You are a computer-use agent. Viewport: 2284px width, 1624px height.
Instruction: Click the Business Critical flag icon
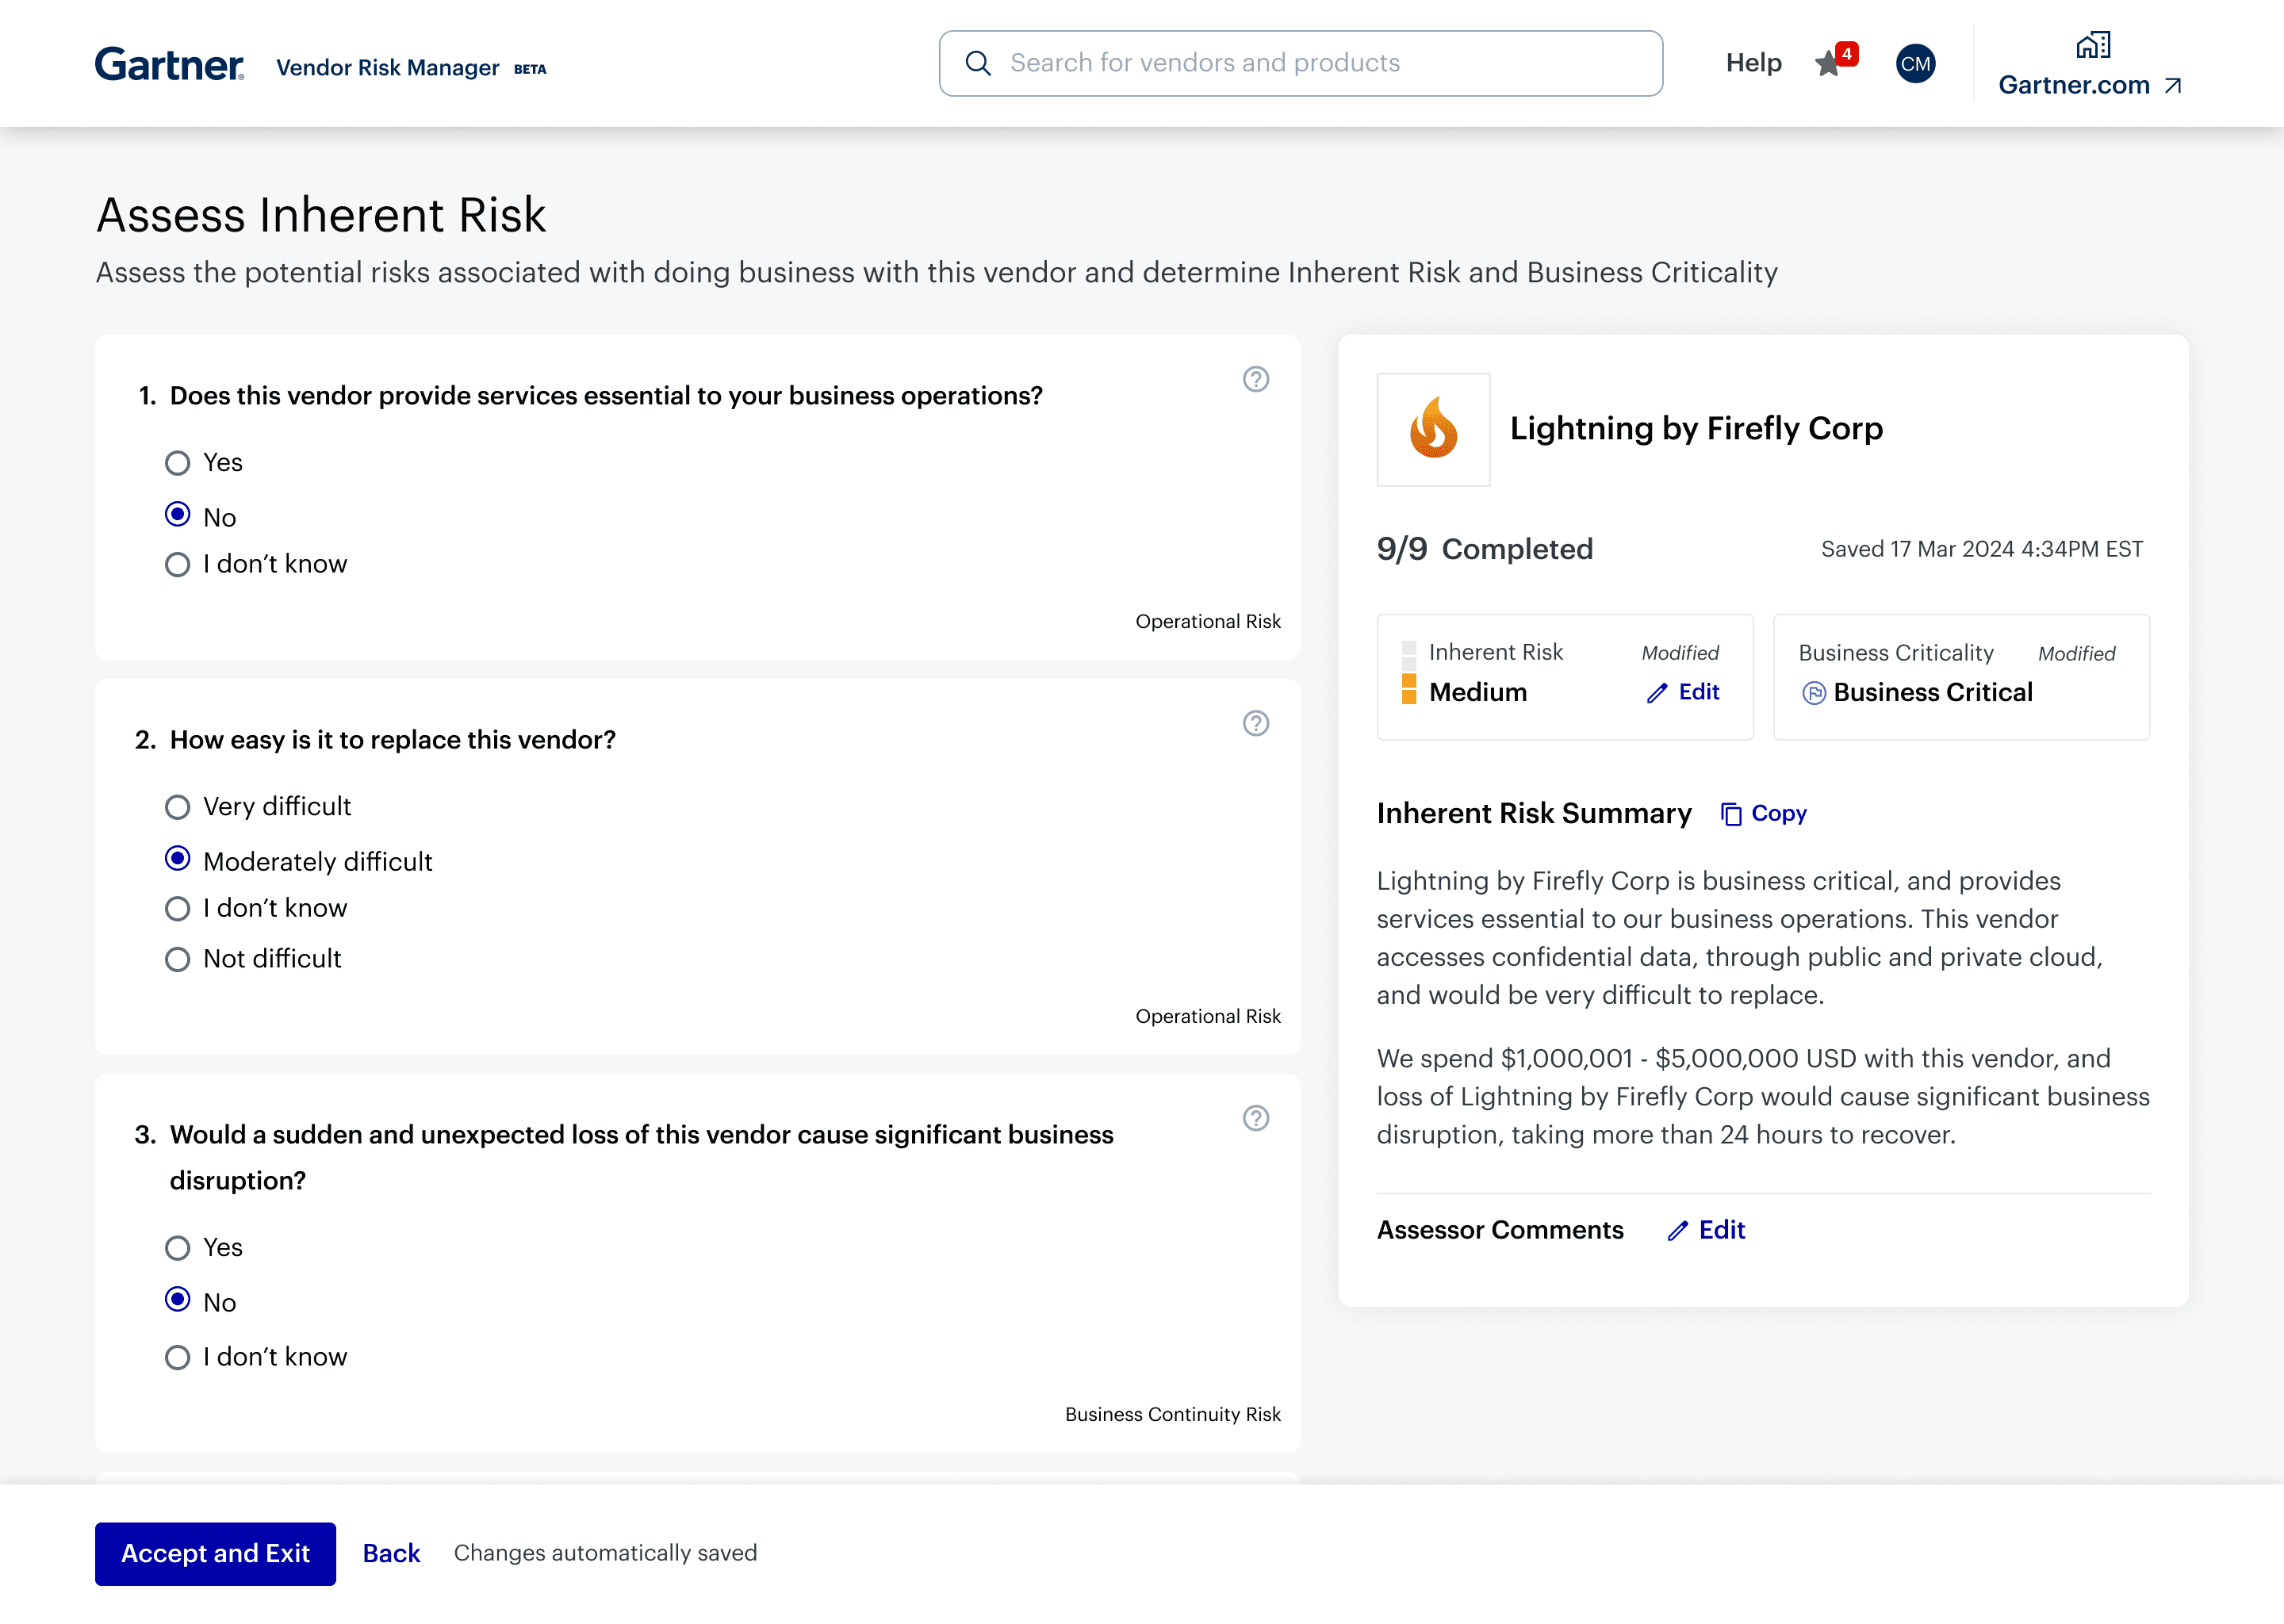point(1814,693)
